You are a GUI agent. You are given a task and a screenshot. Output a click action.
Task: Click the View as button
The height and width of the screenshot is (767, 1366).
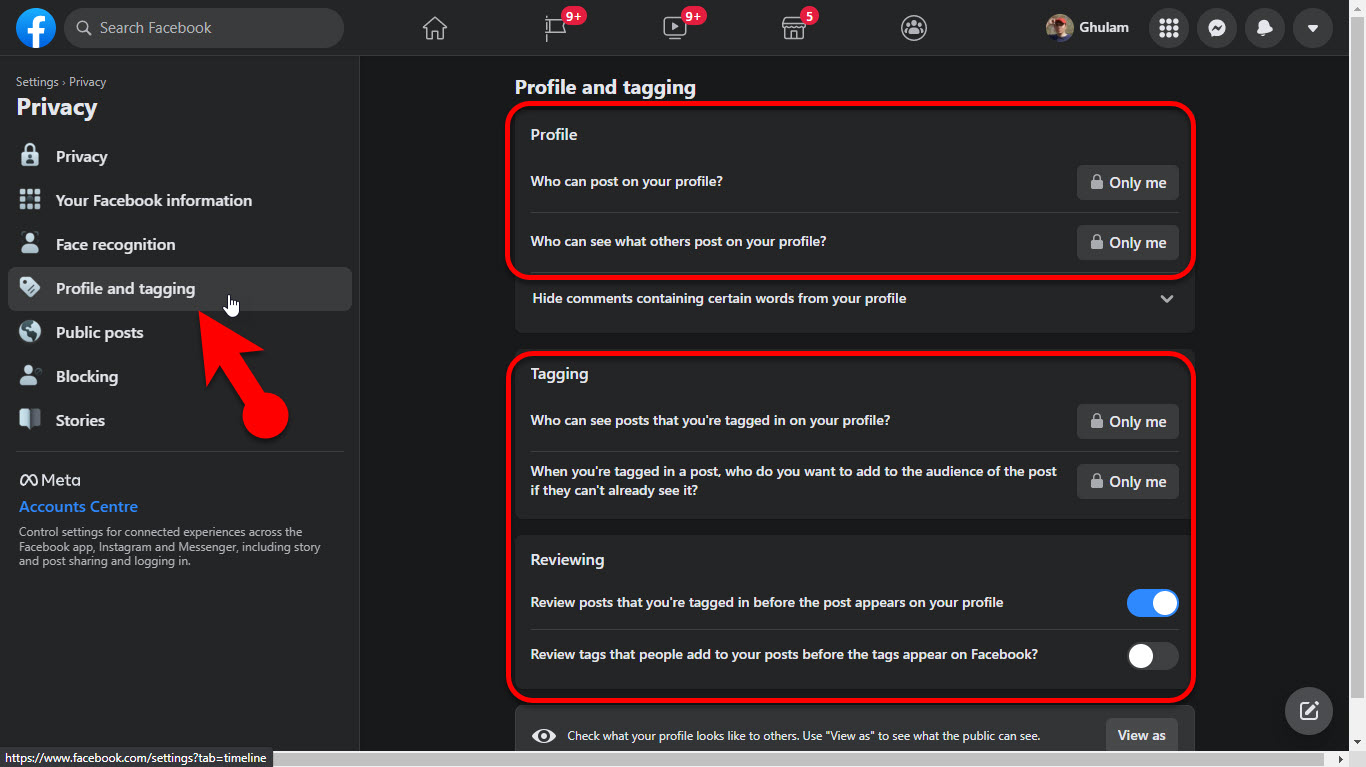coord(1141,735)
